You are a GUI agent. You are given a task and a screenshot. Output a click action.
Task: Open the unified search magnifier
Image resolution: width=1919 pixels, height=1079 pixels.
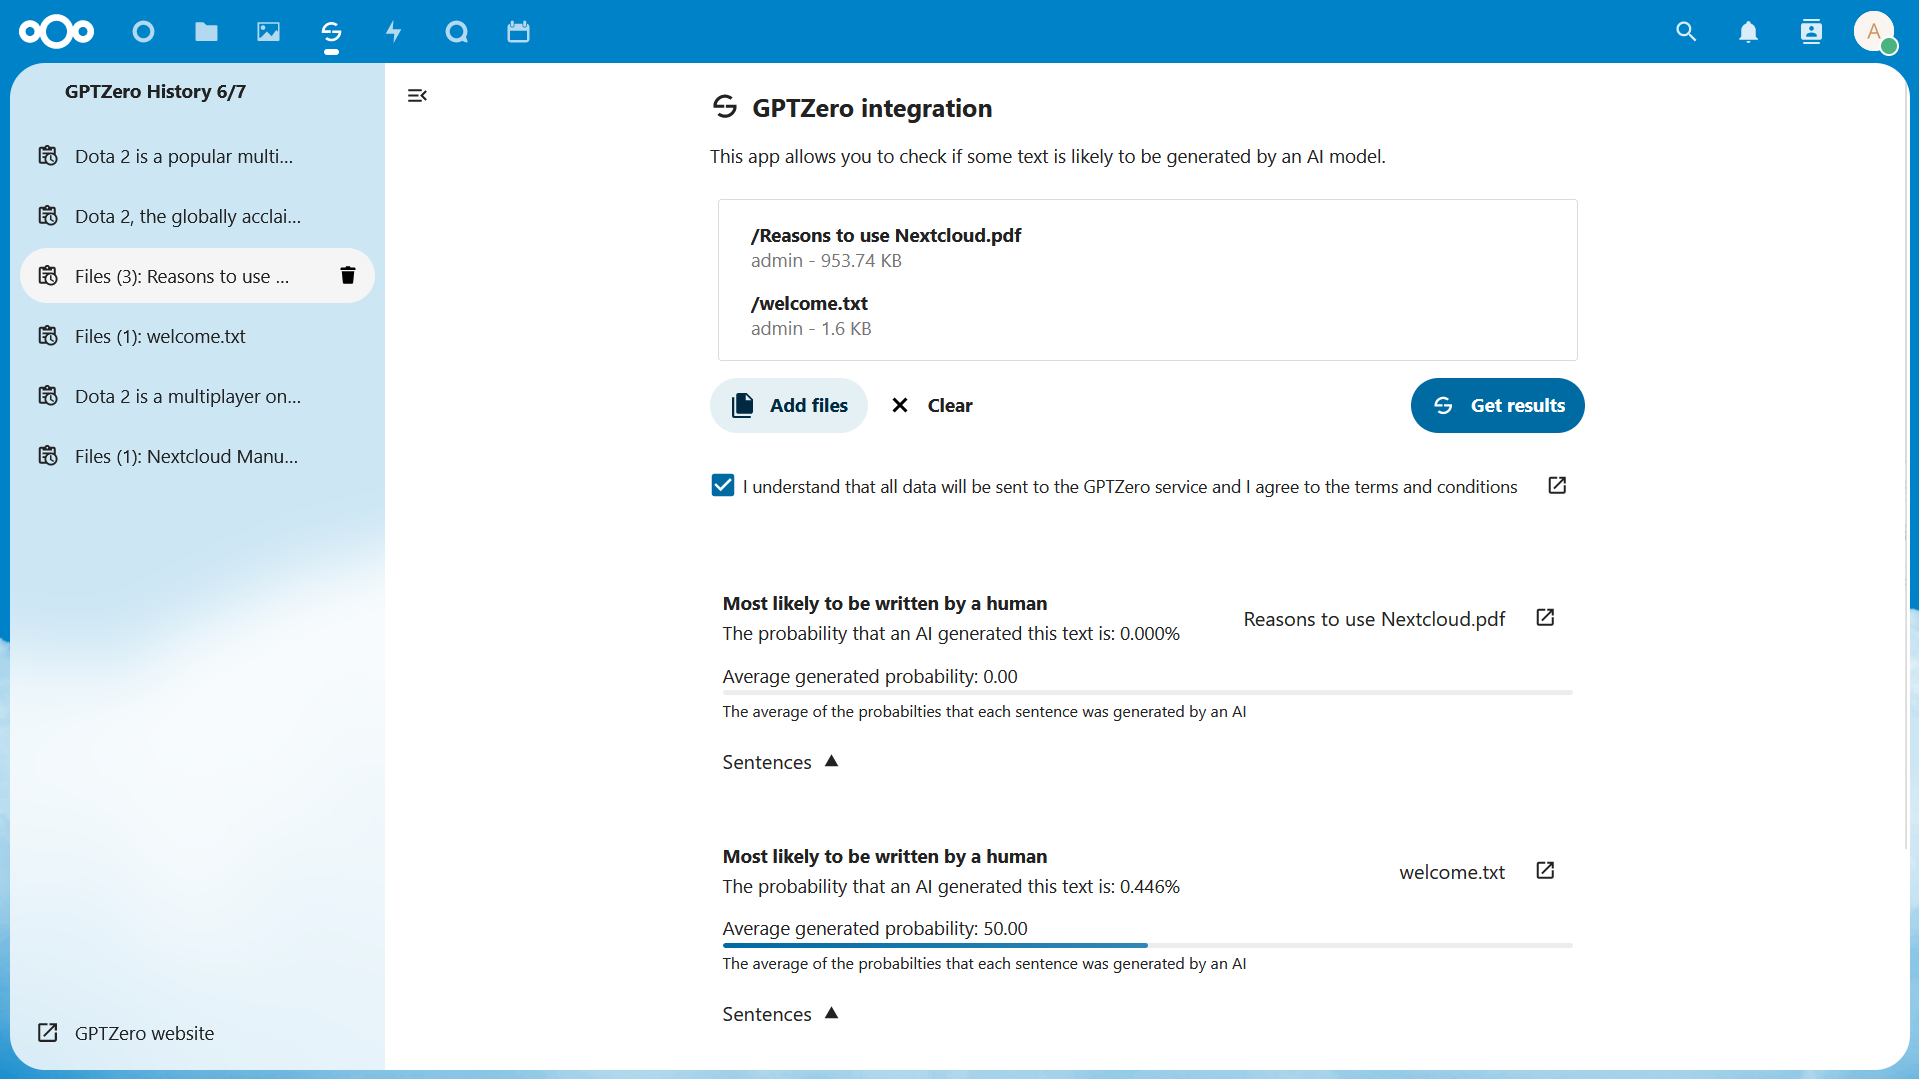tap(1686, 32)
